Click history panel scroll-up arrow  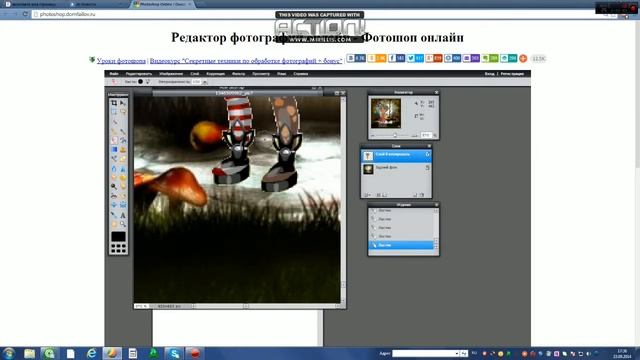(x=436, y=211)
